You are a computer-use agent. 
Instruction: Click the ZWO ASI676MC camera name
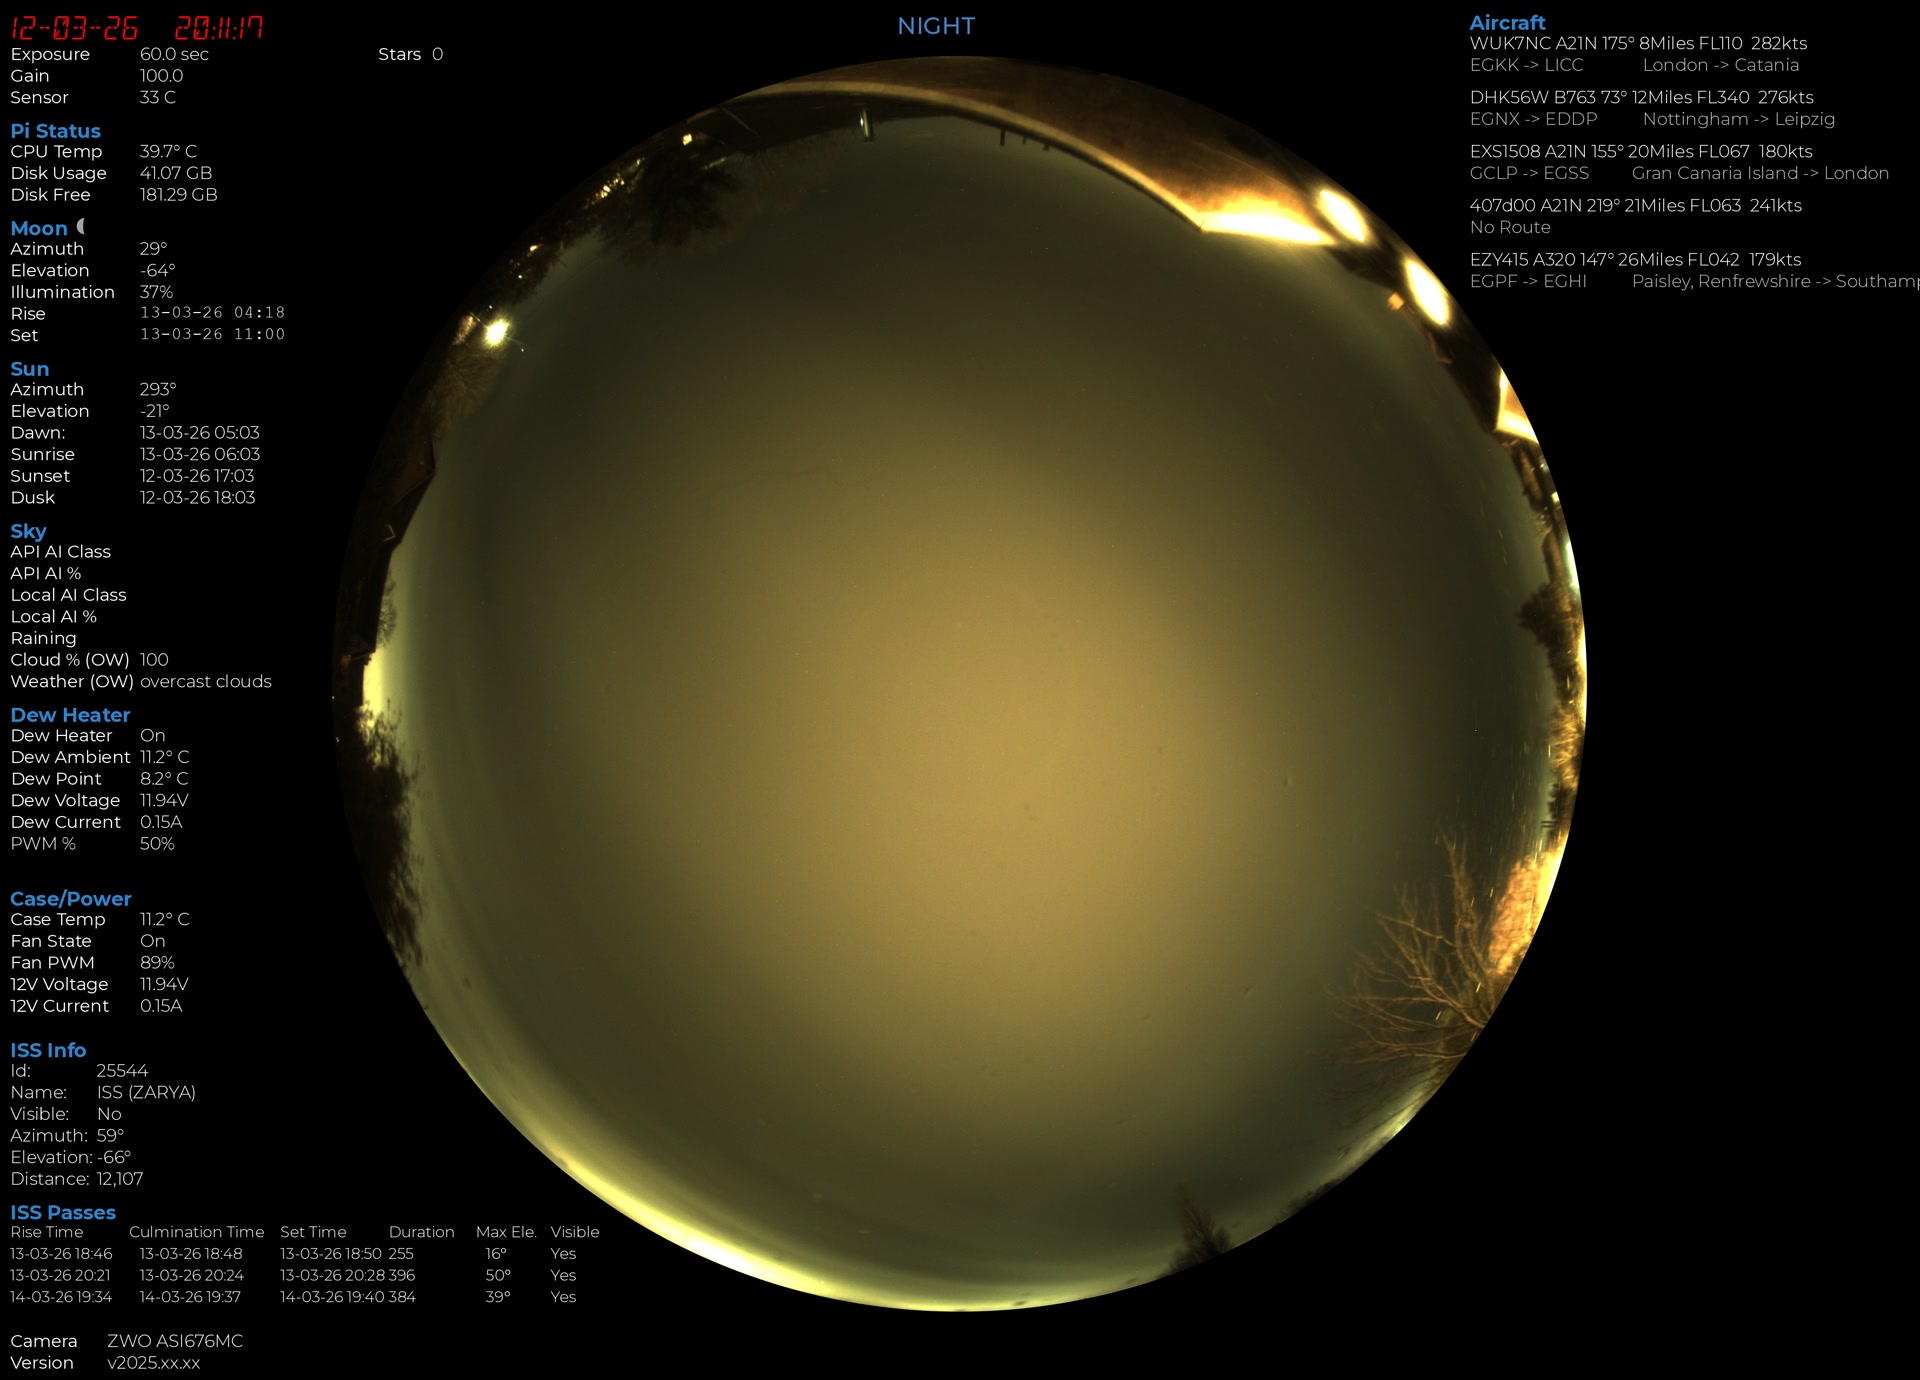pos(175,1341)
